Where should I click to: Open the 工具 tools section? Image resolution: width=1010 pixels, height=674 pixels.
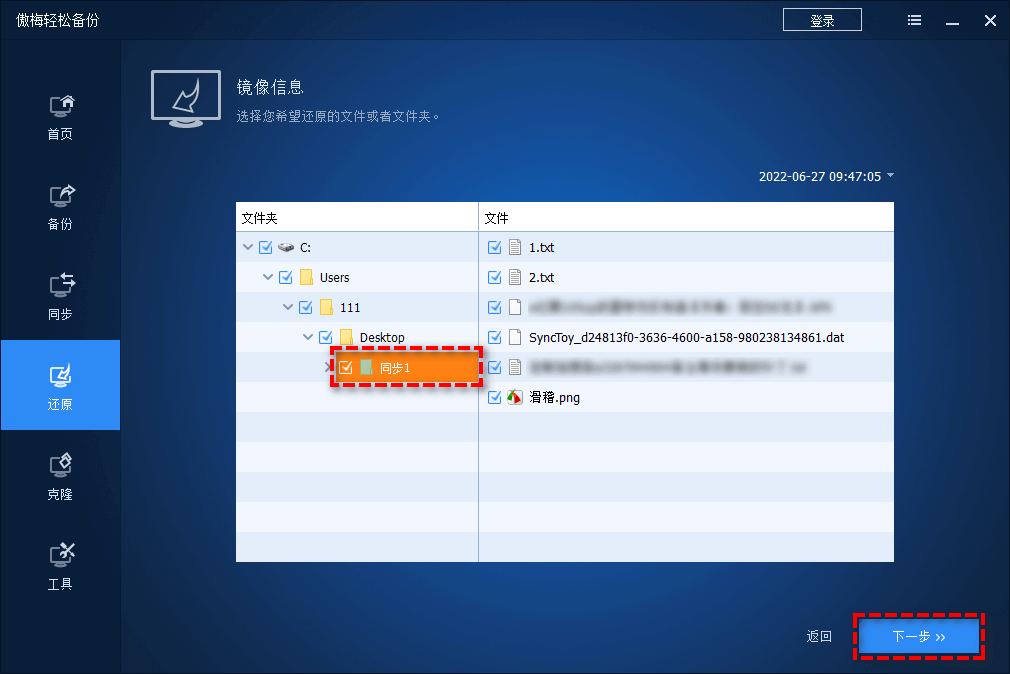pyautogui.click(x=59, y=565)
